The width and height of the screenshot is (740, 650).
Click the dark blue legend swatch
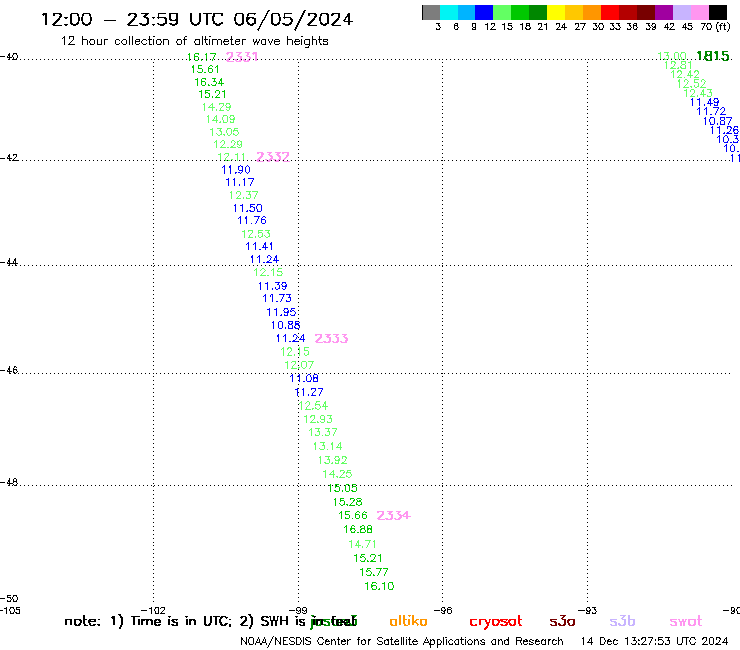coord(484,12)
